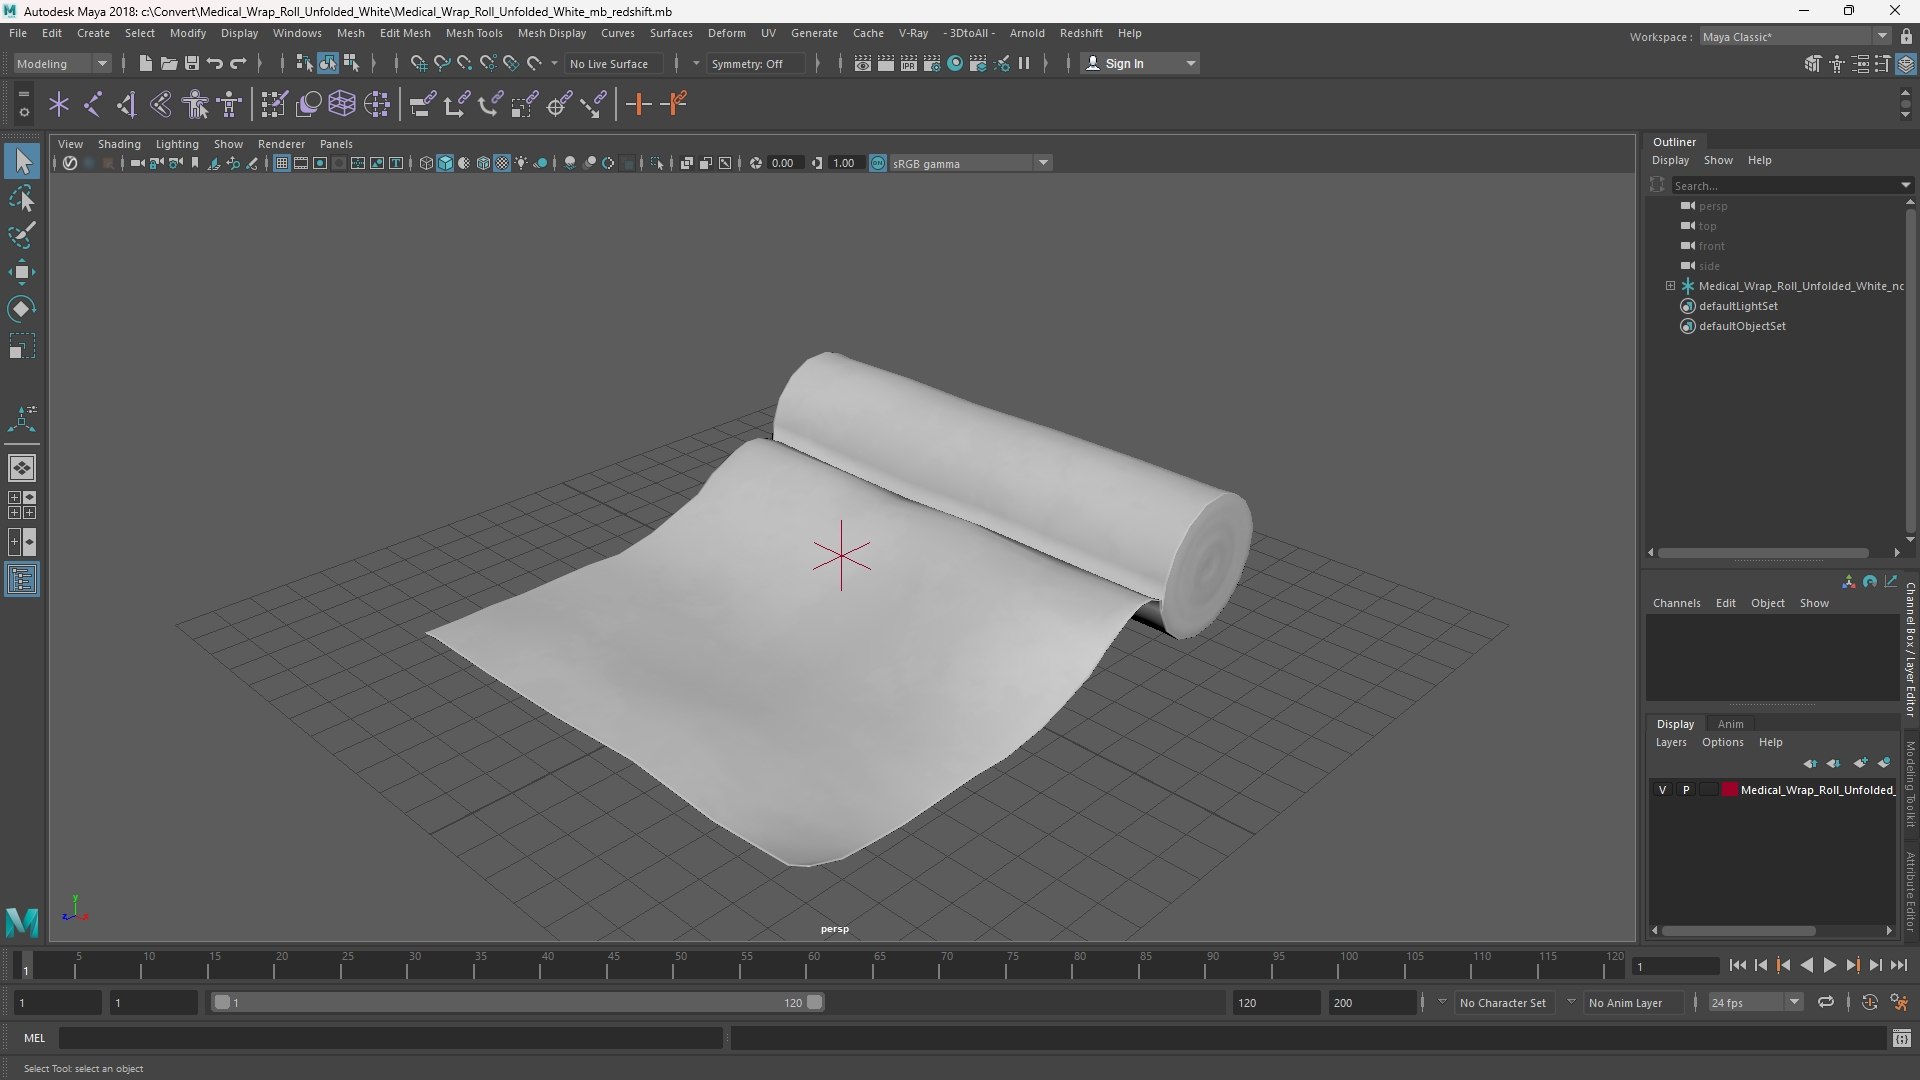The image size is (1920, 1080).
Task: Click the Outliner search input field
Action: (x=1785, y=185)
